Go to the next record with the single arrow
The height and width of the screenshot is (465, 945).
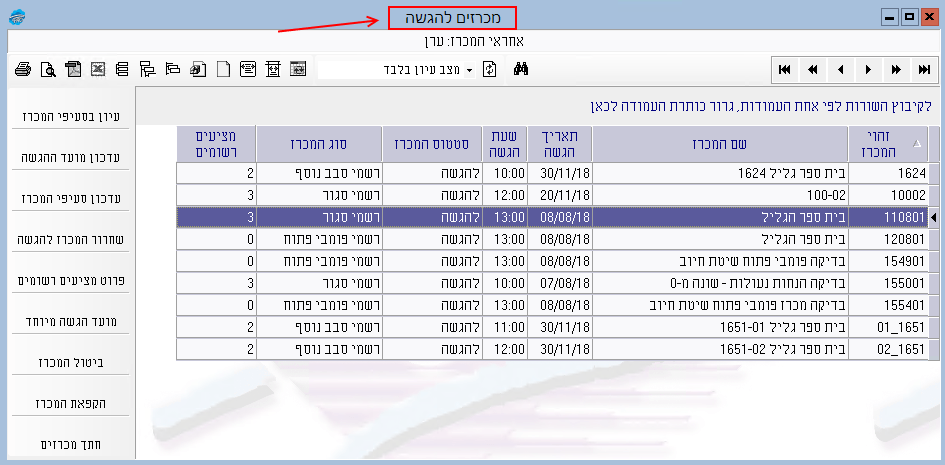[868, 69]
